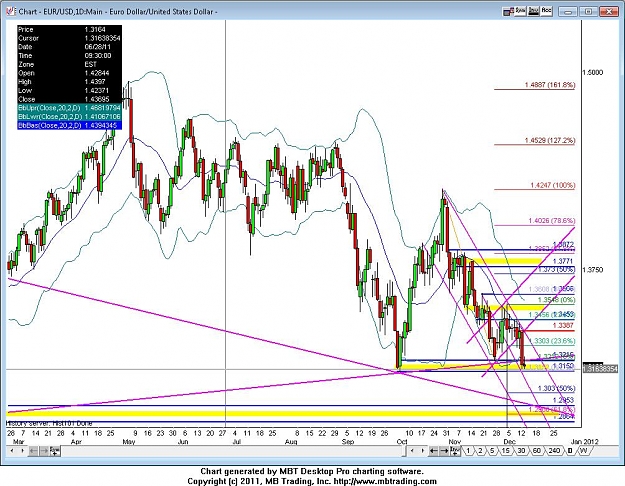Click the left scroll arrow beside the timeframe tabs
The width and height of the screenshot is (625, 486).
(x=412, y=451)
